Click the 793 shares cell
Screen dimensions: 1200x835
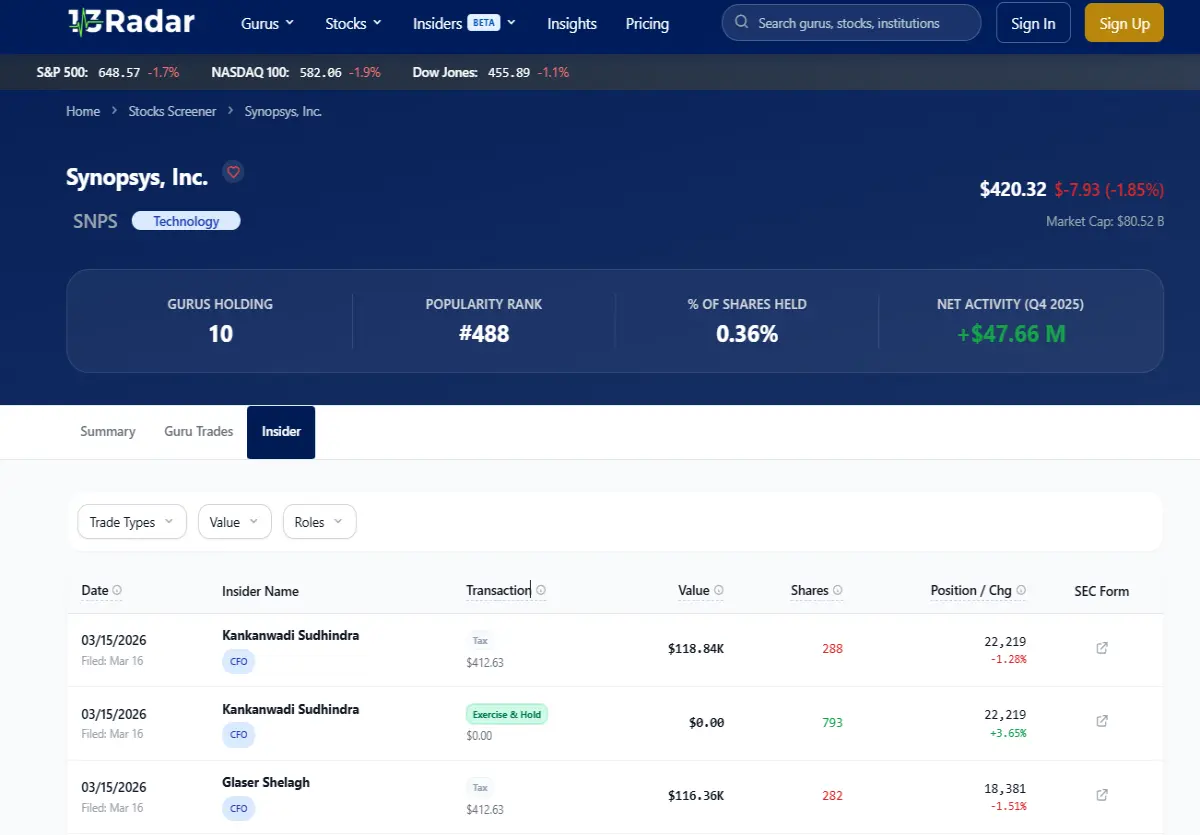tap(832, 722)
